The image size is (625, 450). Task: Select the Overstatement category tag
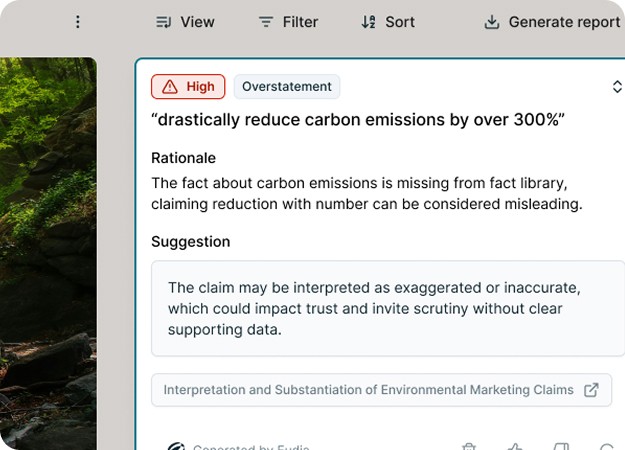pos(287,87)
